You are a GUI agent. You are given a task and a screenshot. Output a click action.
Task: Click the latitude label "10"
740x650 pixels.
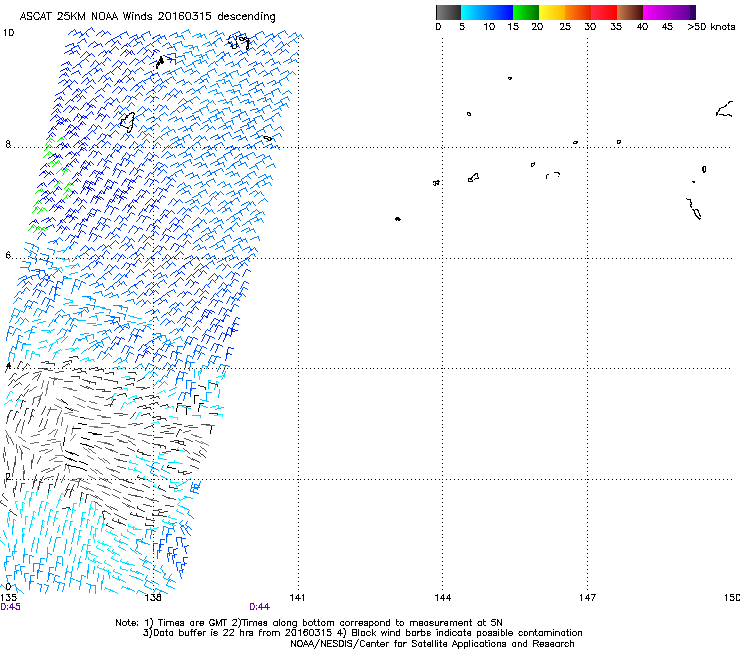click(8, 33)
